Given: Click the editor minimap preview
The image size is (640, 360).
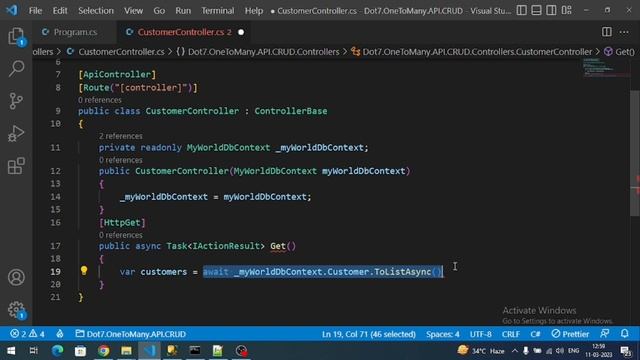Looking at the screenshot, I should click(606, 68).
